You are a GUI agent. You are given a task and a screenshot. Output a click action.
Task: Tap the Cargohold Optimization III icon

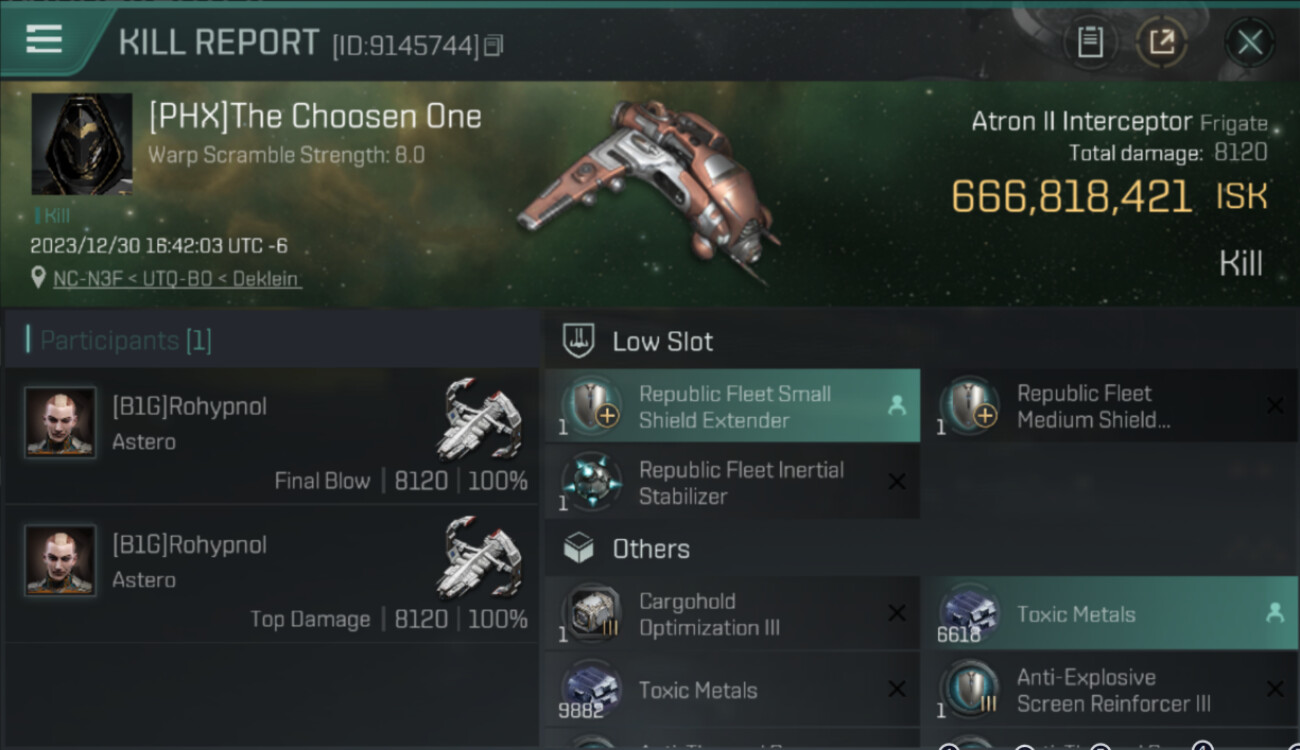click(x=591, y=613)
